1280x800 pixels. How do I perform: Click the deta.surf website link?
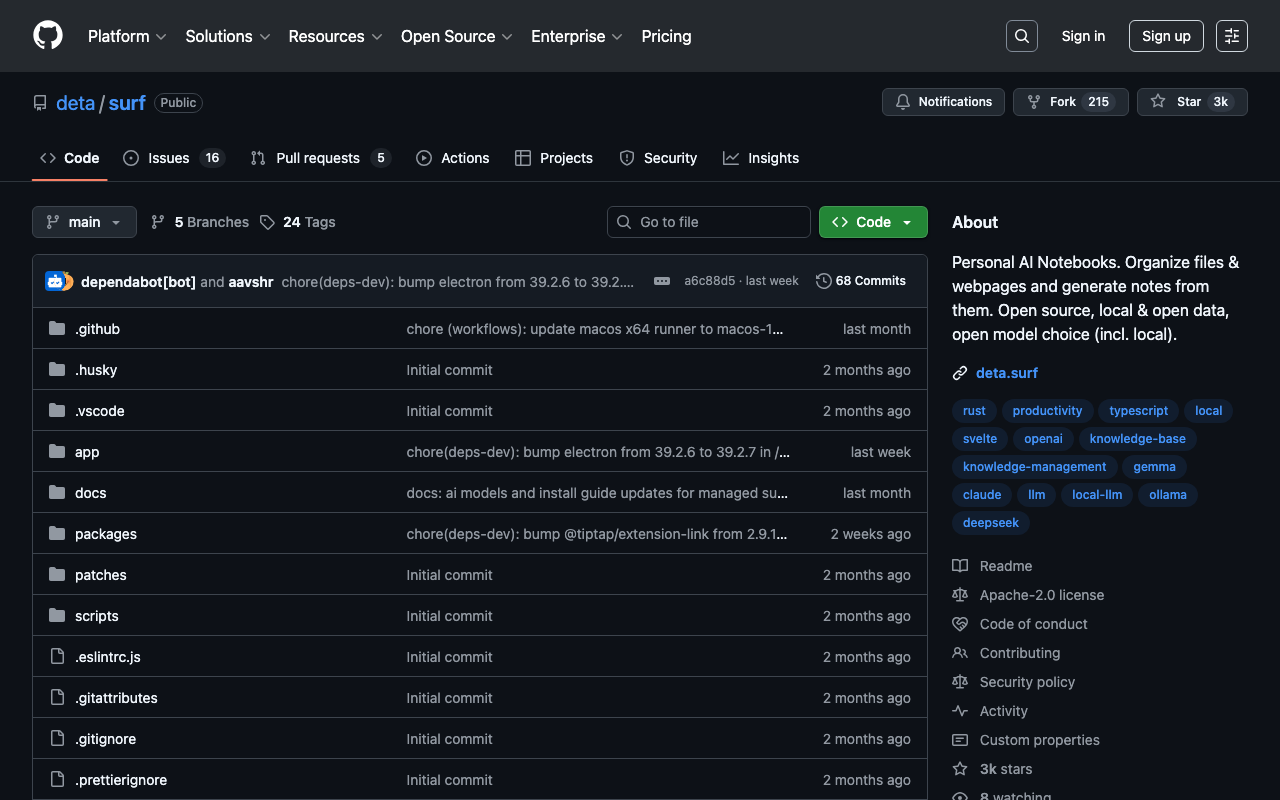point(1006,373)
